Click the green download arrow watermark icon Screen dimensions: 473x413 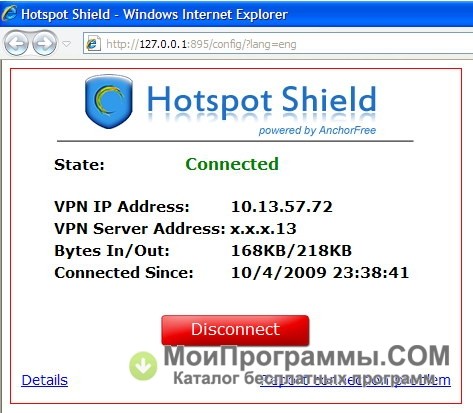143,366
